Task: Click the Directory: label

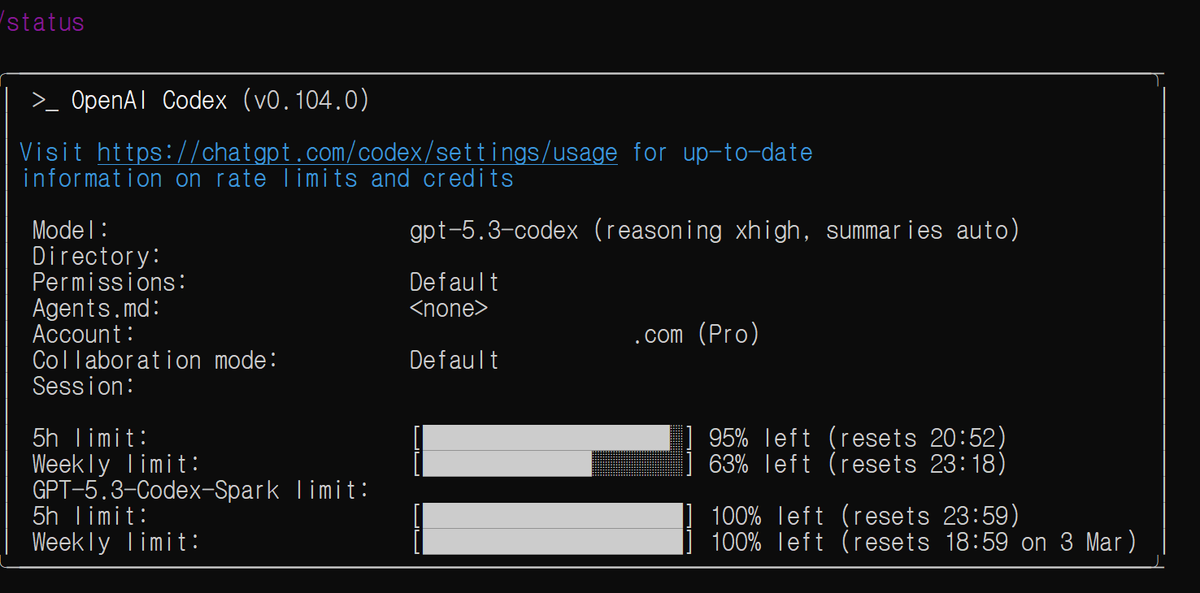Action: tap(96, 257)
